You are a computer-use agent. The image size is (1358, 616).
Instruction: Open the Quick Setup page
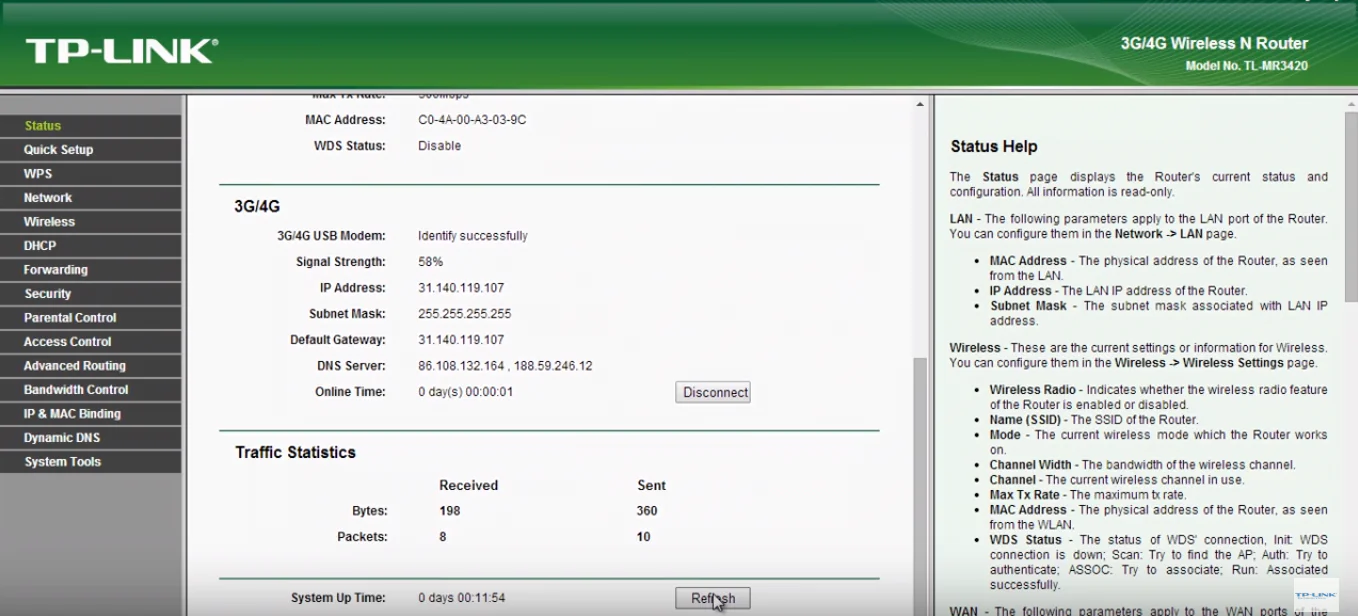pyautogui.click(x=57, y=149)
